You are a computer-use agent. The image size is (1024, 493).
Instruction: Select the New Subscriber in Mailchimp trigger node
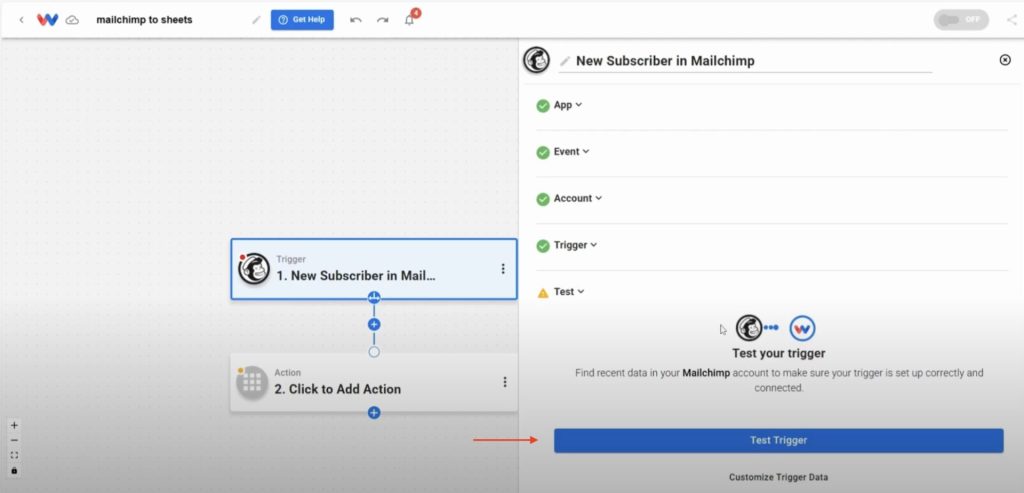(374, 269)
